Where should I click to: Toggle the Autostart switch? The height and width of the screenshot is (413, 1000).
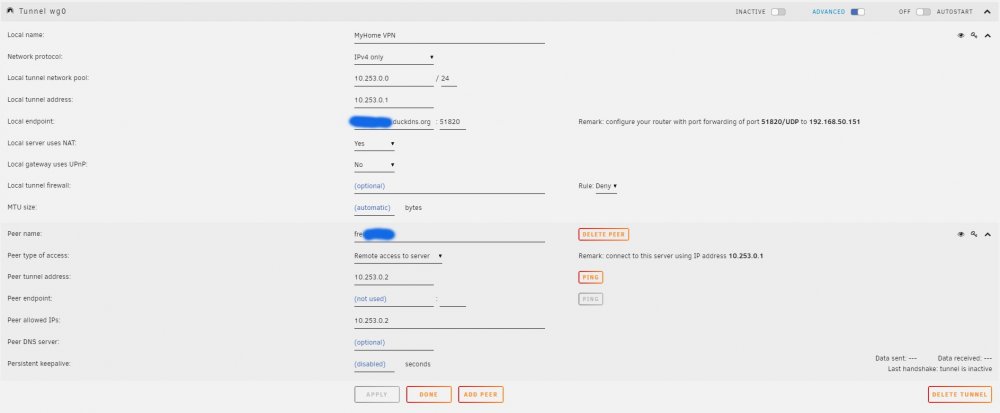pos(923,11)
